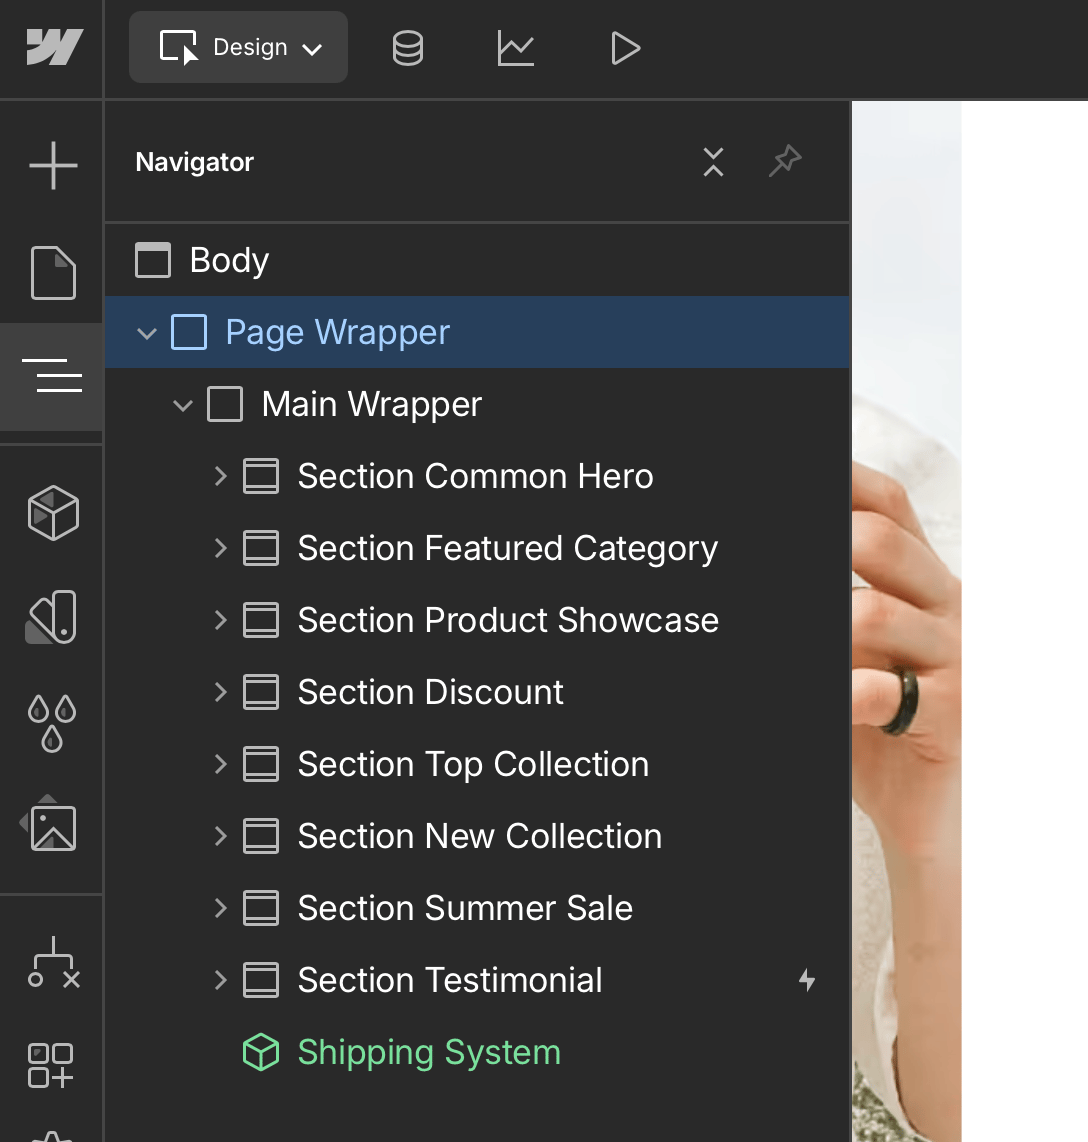Viewport: 1088px width, 1142px height.
Task: Pin the Navigator panel
Action: pos(785,161)
